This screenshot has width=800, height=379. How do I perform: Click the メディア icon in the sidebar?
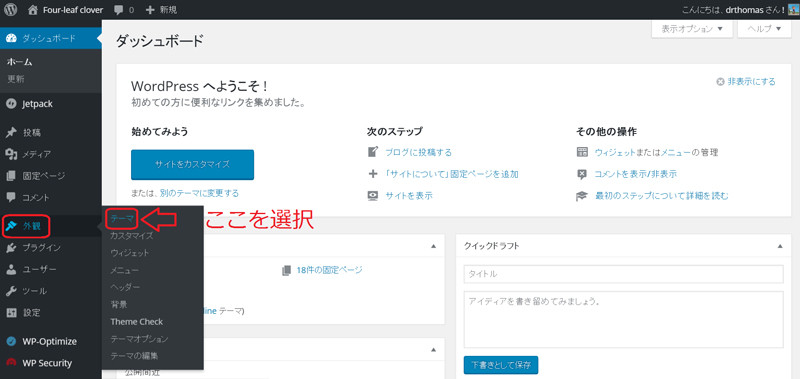(11, 154)
